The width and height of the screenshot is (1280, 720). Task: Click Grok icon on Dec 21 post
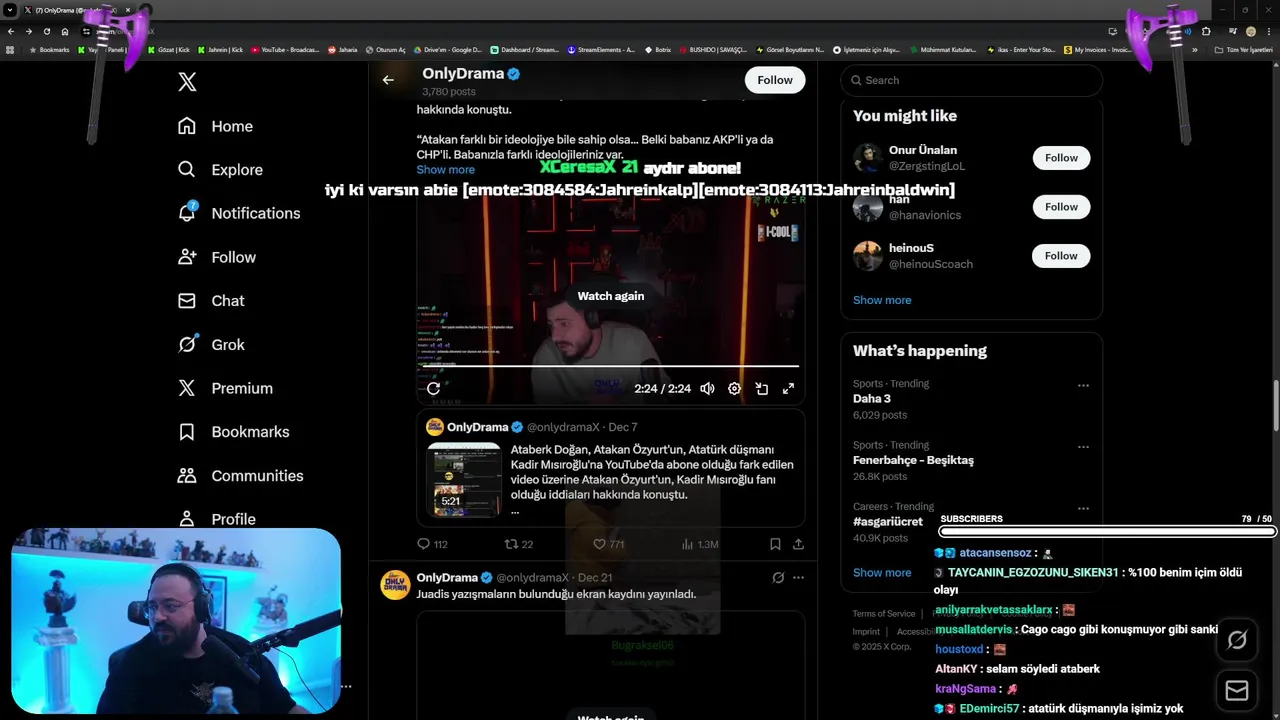click(x=778, y=578)
